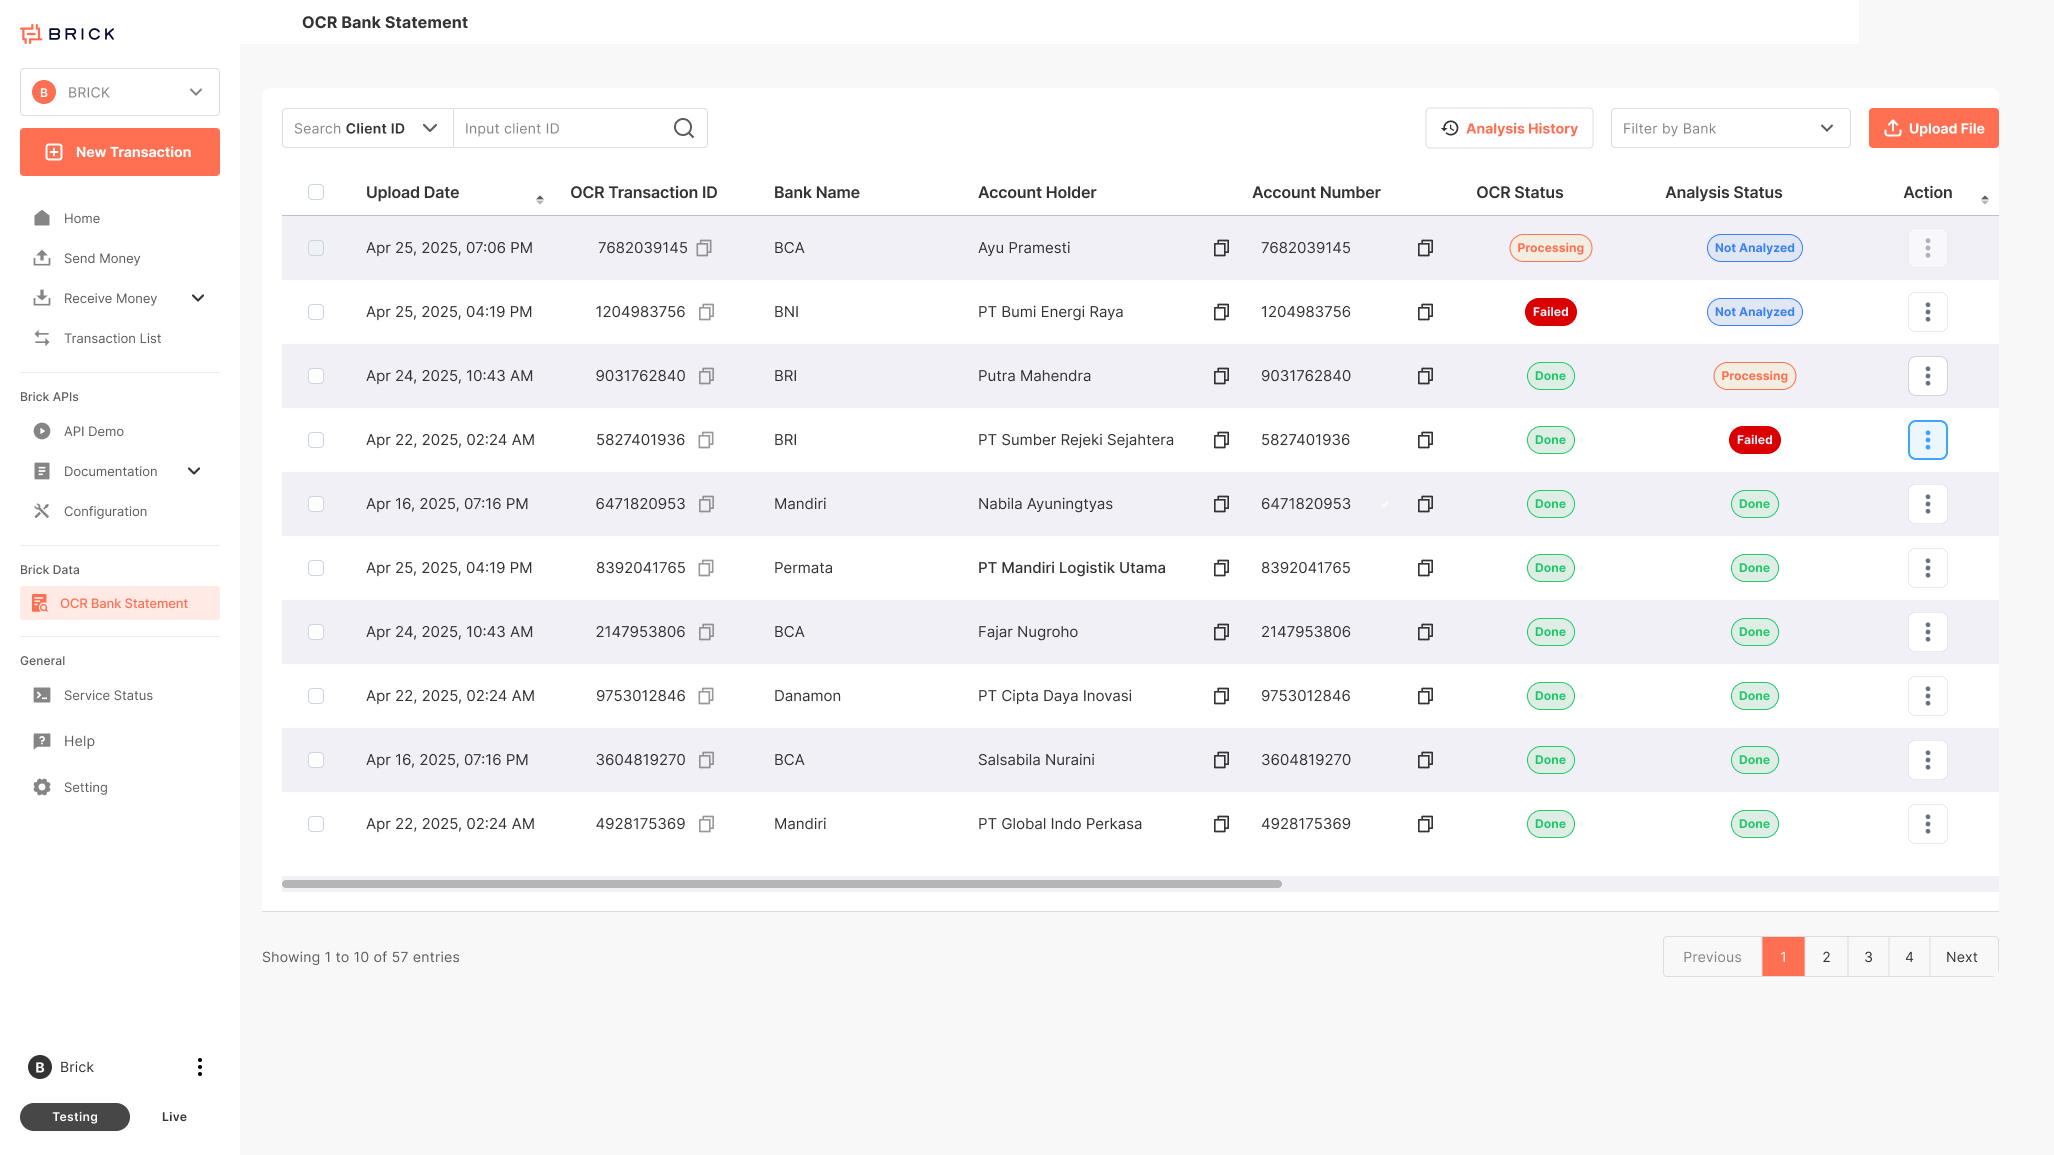
Task: Switch environment to Live mode
Action: click(x=174, y=1117)
